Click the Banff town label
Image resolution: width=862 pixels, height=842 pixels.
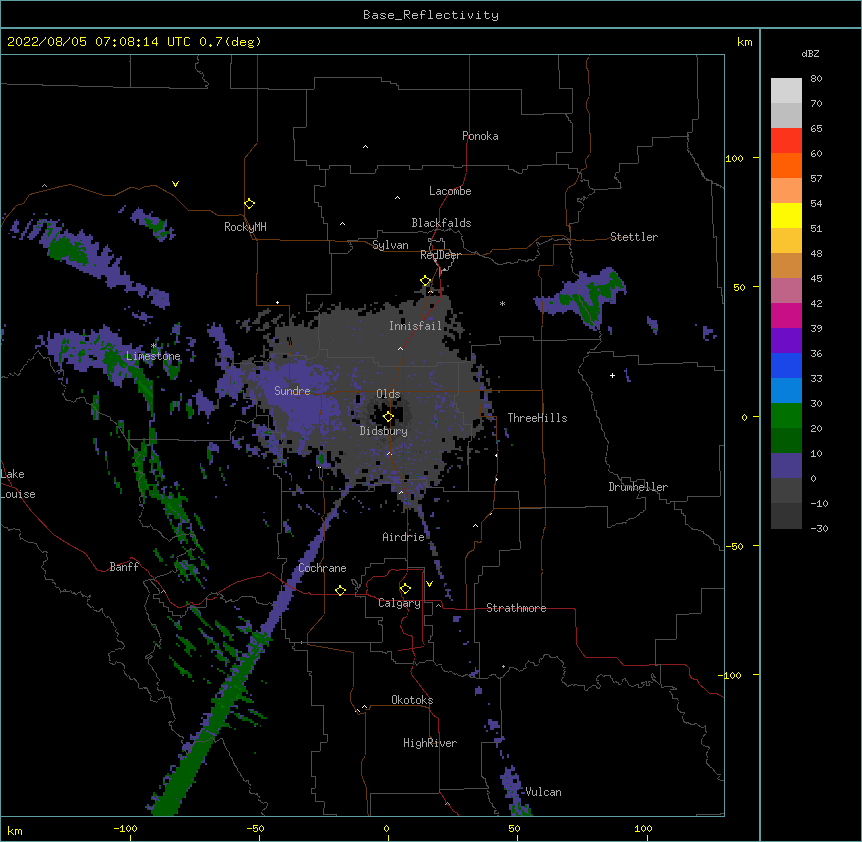(124, 567)
